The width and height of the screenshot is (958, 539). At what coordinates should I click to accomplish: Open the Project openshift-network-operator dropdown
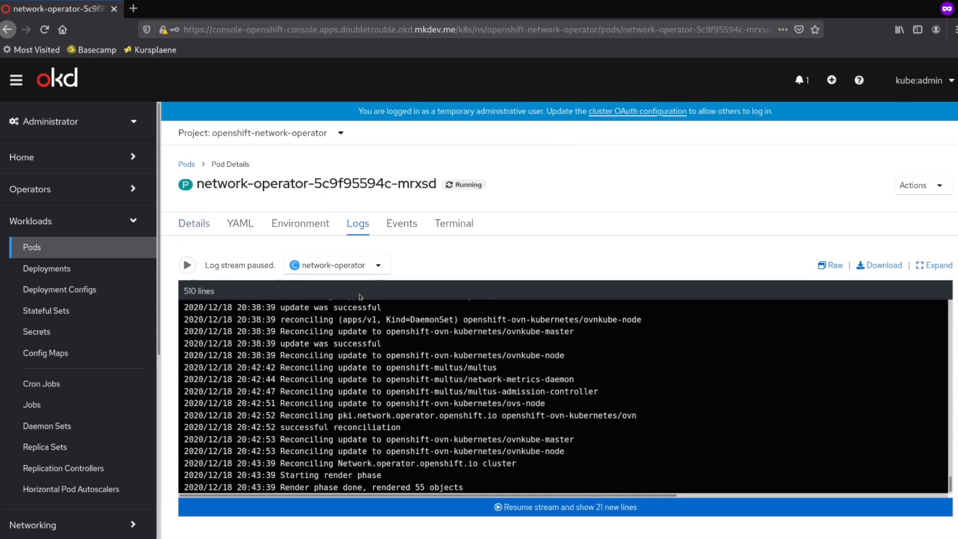[x=261, y=133]
